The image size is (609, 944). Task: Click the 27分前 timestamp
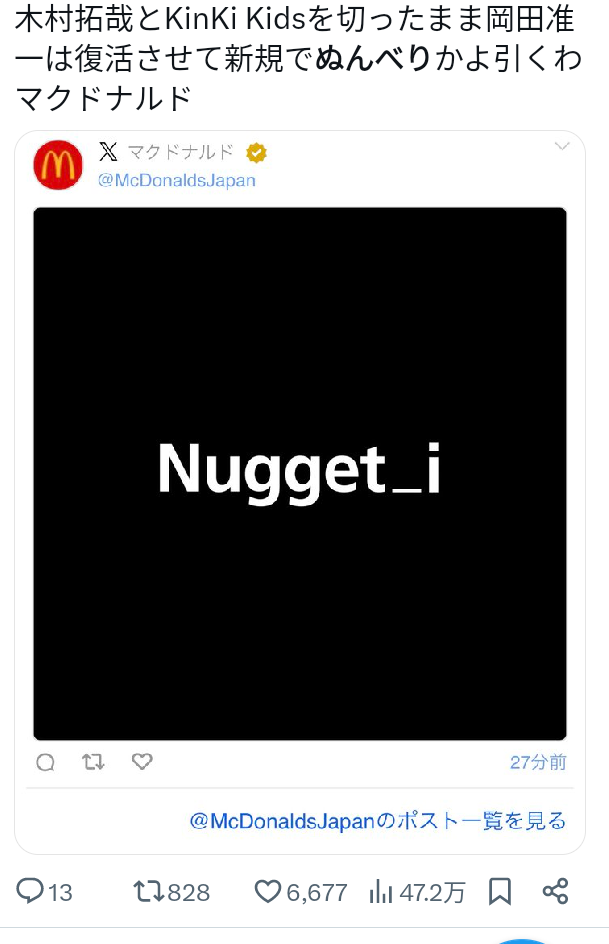[538, 762]
